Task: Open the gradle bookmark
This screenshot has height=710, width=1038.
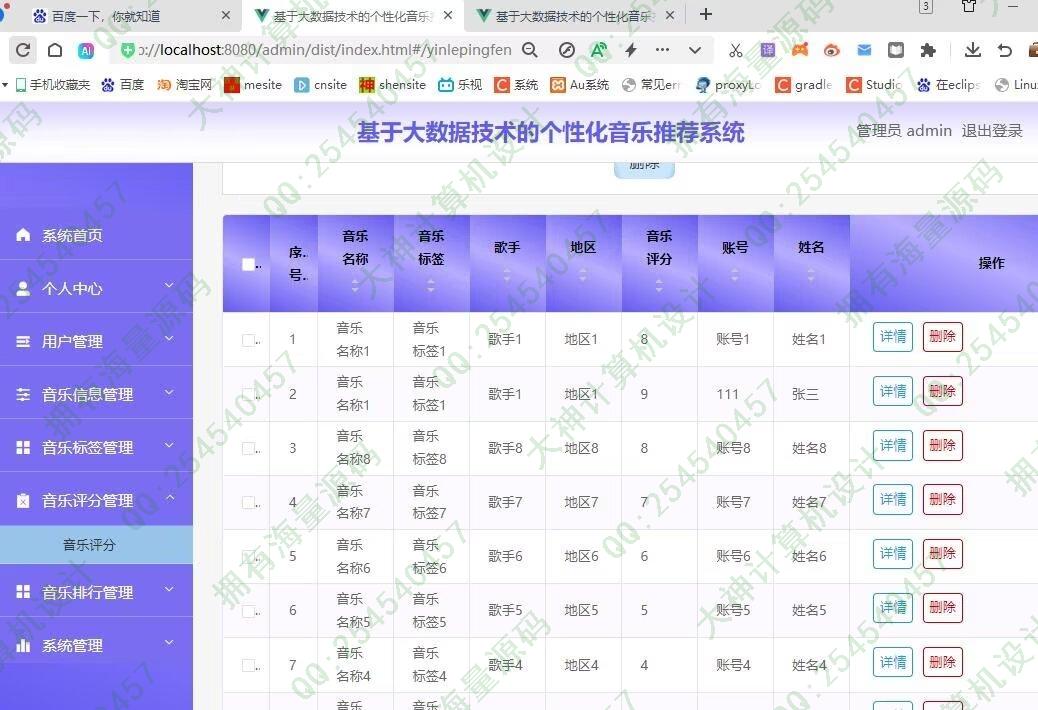Action: 804,85
